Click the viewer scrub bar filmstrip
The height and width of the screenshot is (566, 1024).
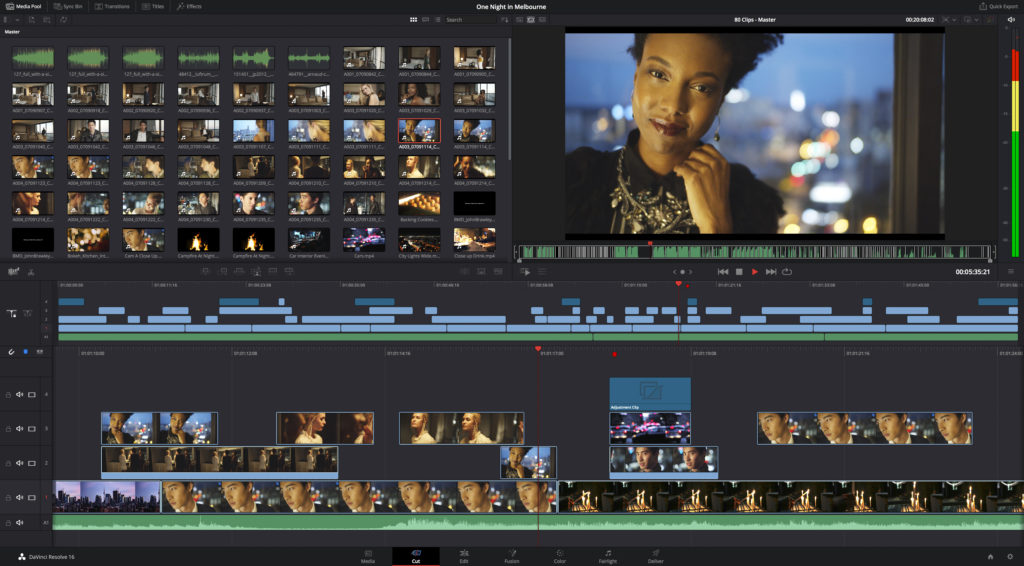tap(756, 251)
